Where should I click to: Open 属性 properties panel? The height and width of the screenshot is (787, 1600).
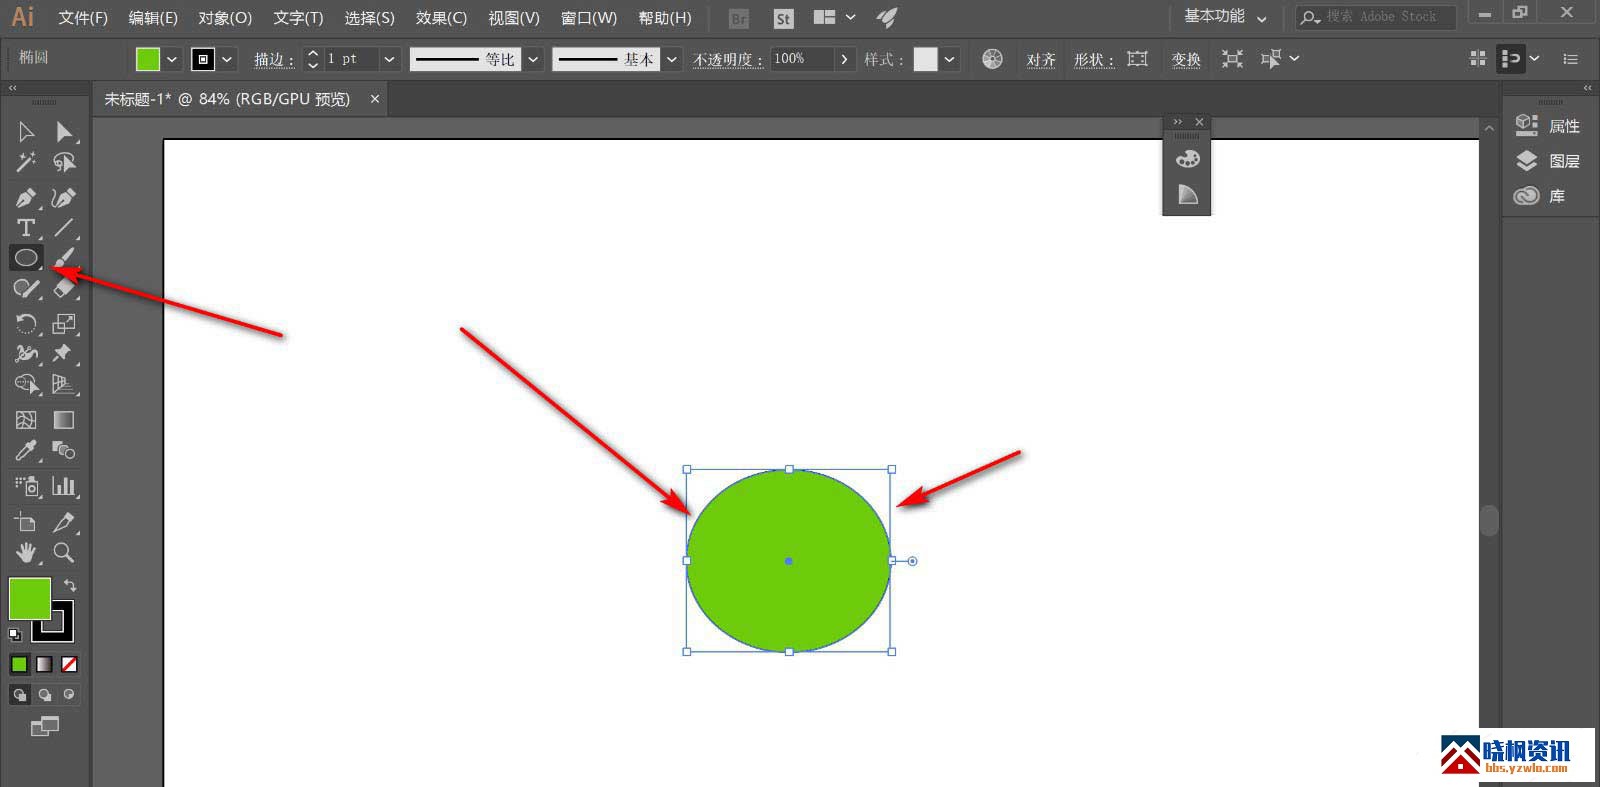click(x=1548, y=126)
